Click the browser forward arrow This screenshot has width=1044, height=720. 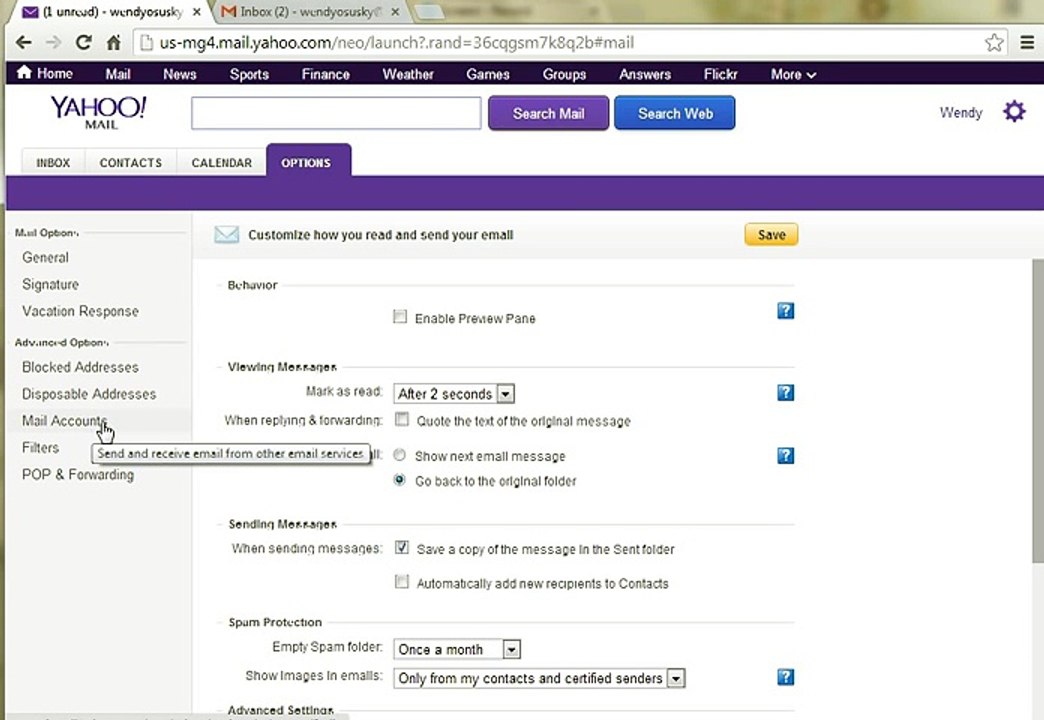pos(53,43)
